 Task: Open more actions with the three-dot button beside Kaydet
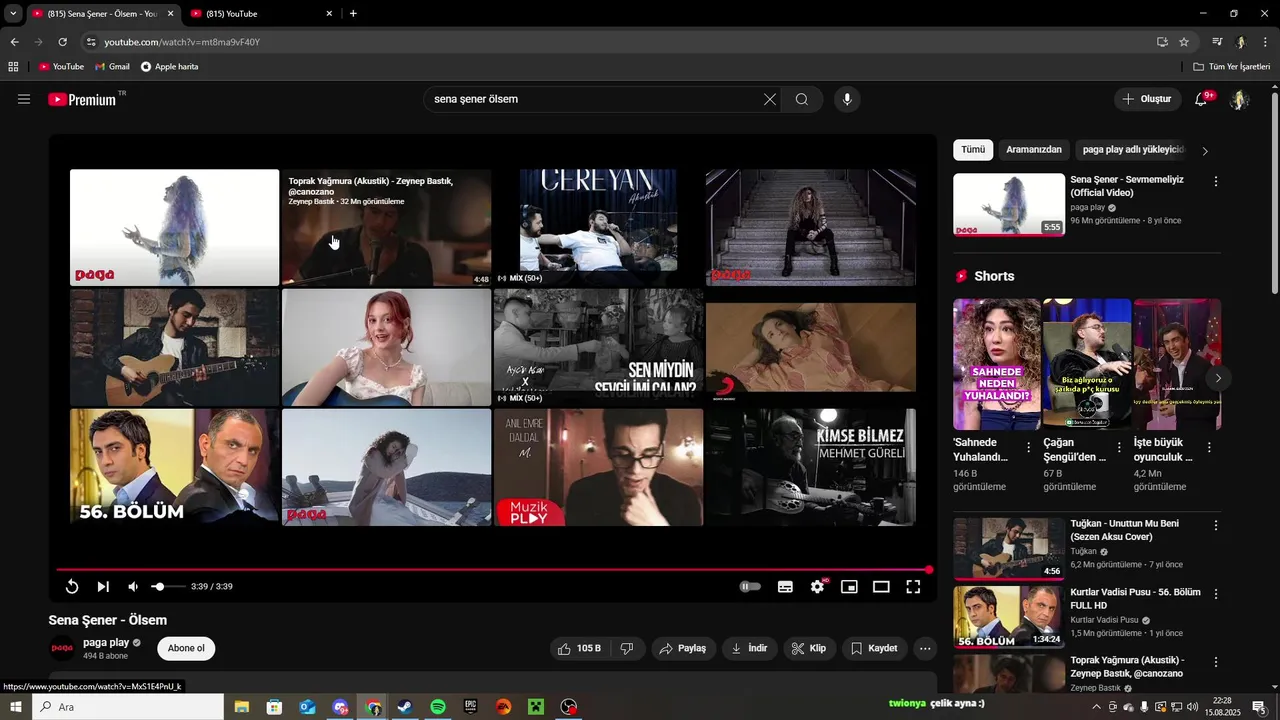click(x=925, y=648)
